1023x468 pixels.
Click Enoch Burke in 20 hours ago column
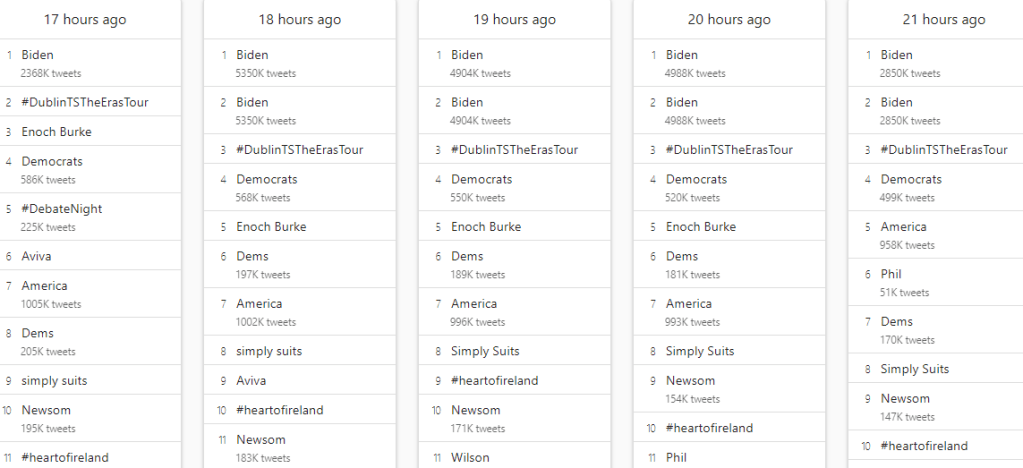[701, 227]
